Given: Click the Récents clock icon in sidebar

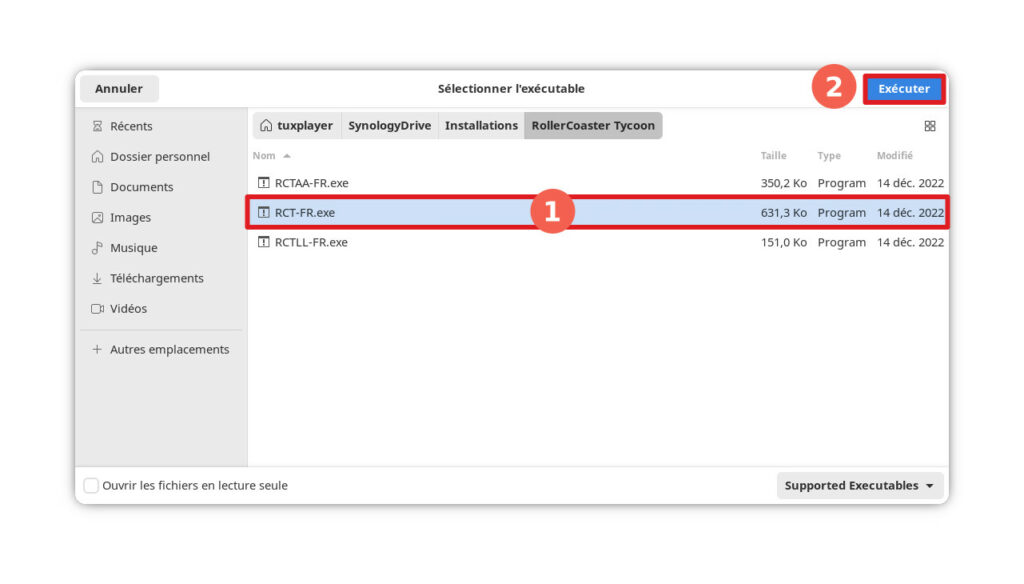Looking at the screenshot, I should [97, 126].
